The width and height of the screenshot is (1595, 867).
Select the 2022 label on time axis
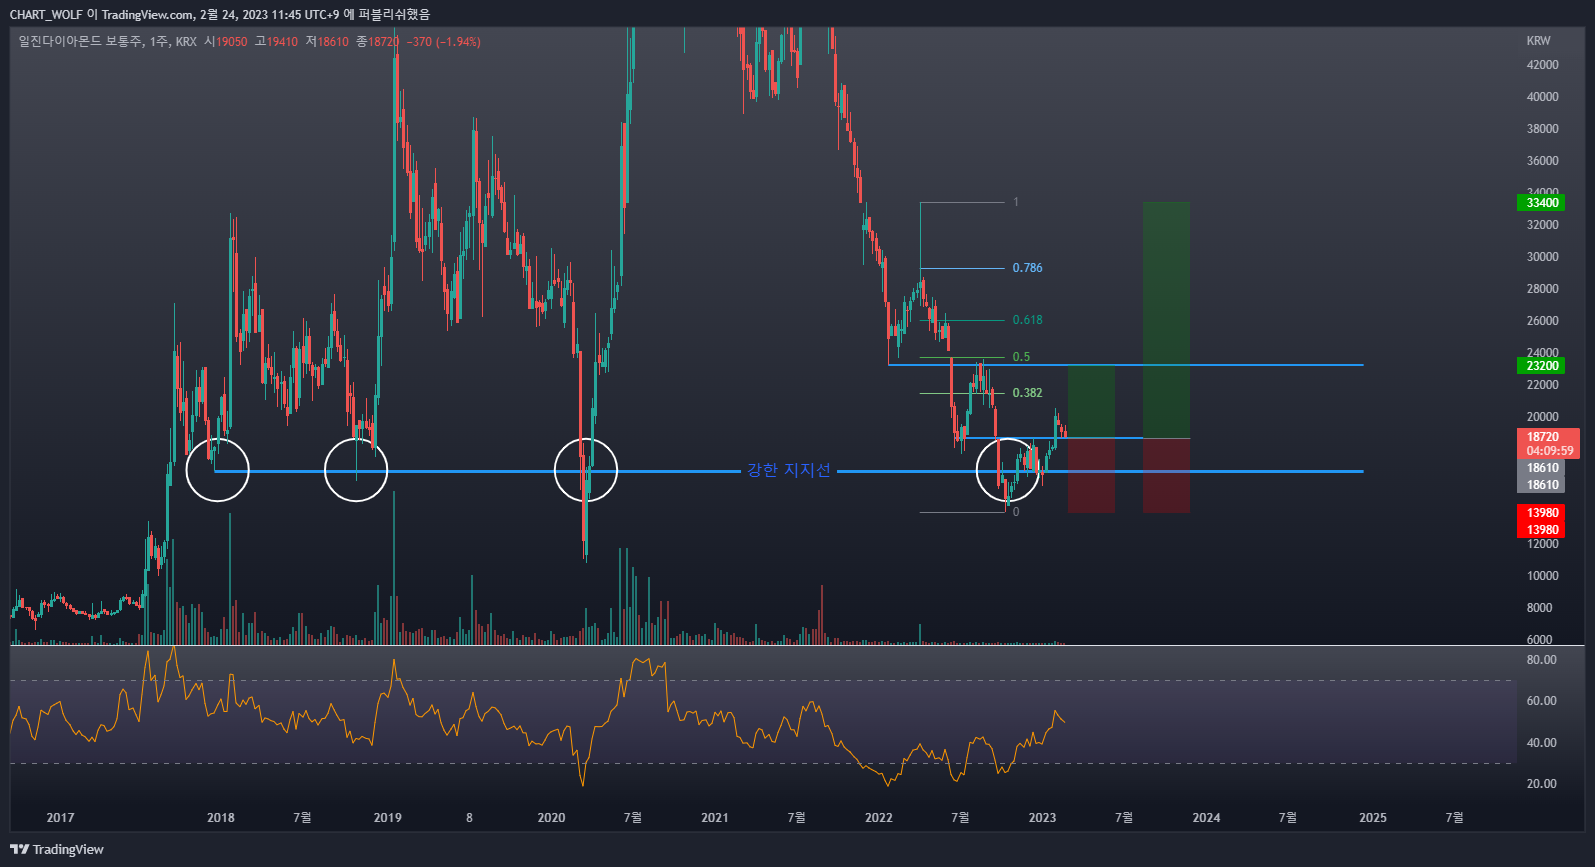(x=879, y=818)
